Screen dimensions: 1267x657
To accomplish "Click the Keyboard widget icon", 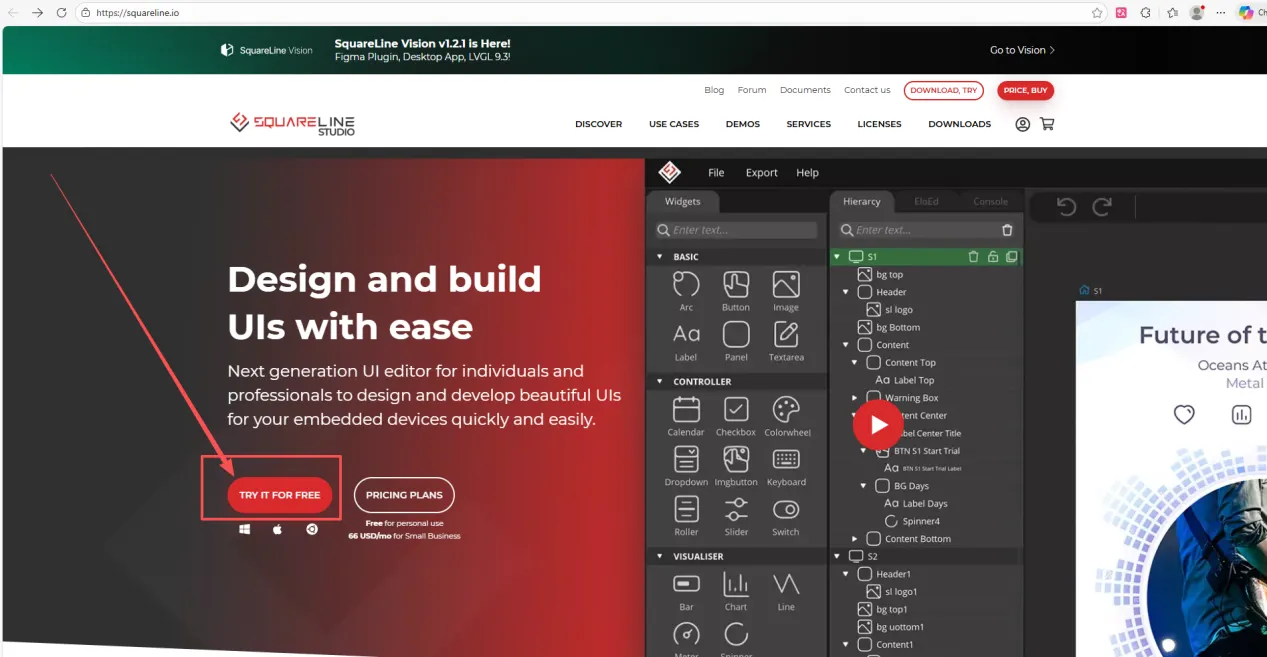I will [786, 459].
